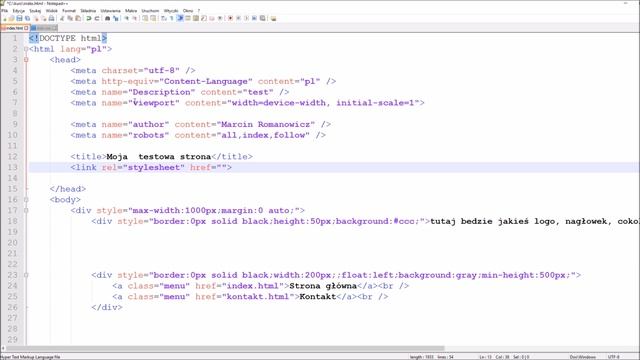Click the Copy toolbar icon

click(70, 18)
